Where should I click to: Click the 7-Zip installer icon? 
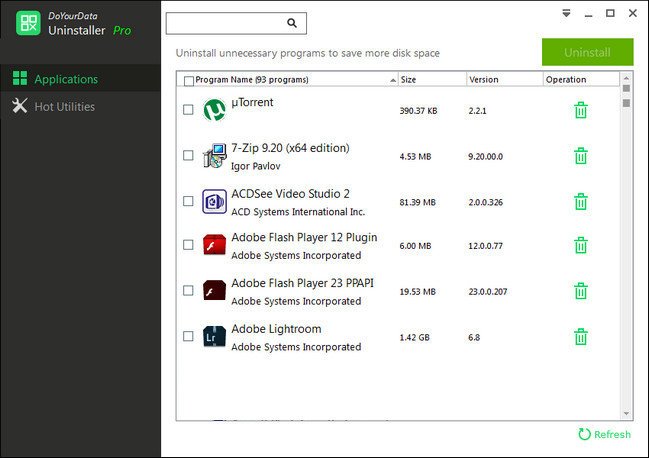click(214, 156)
